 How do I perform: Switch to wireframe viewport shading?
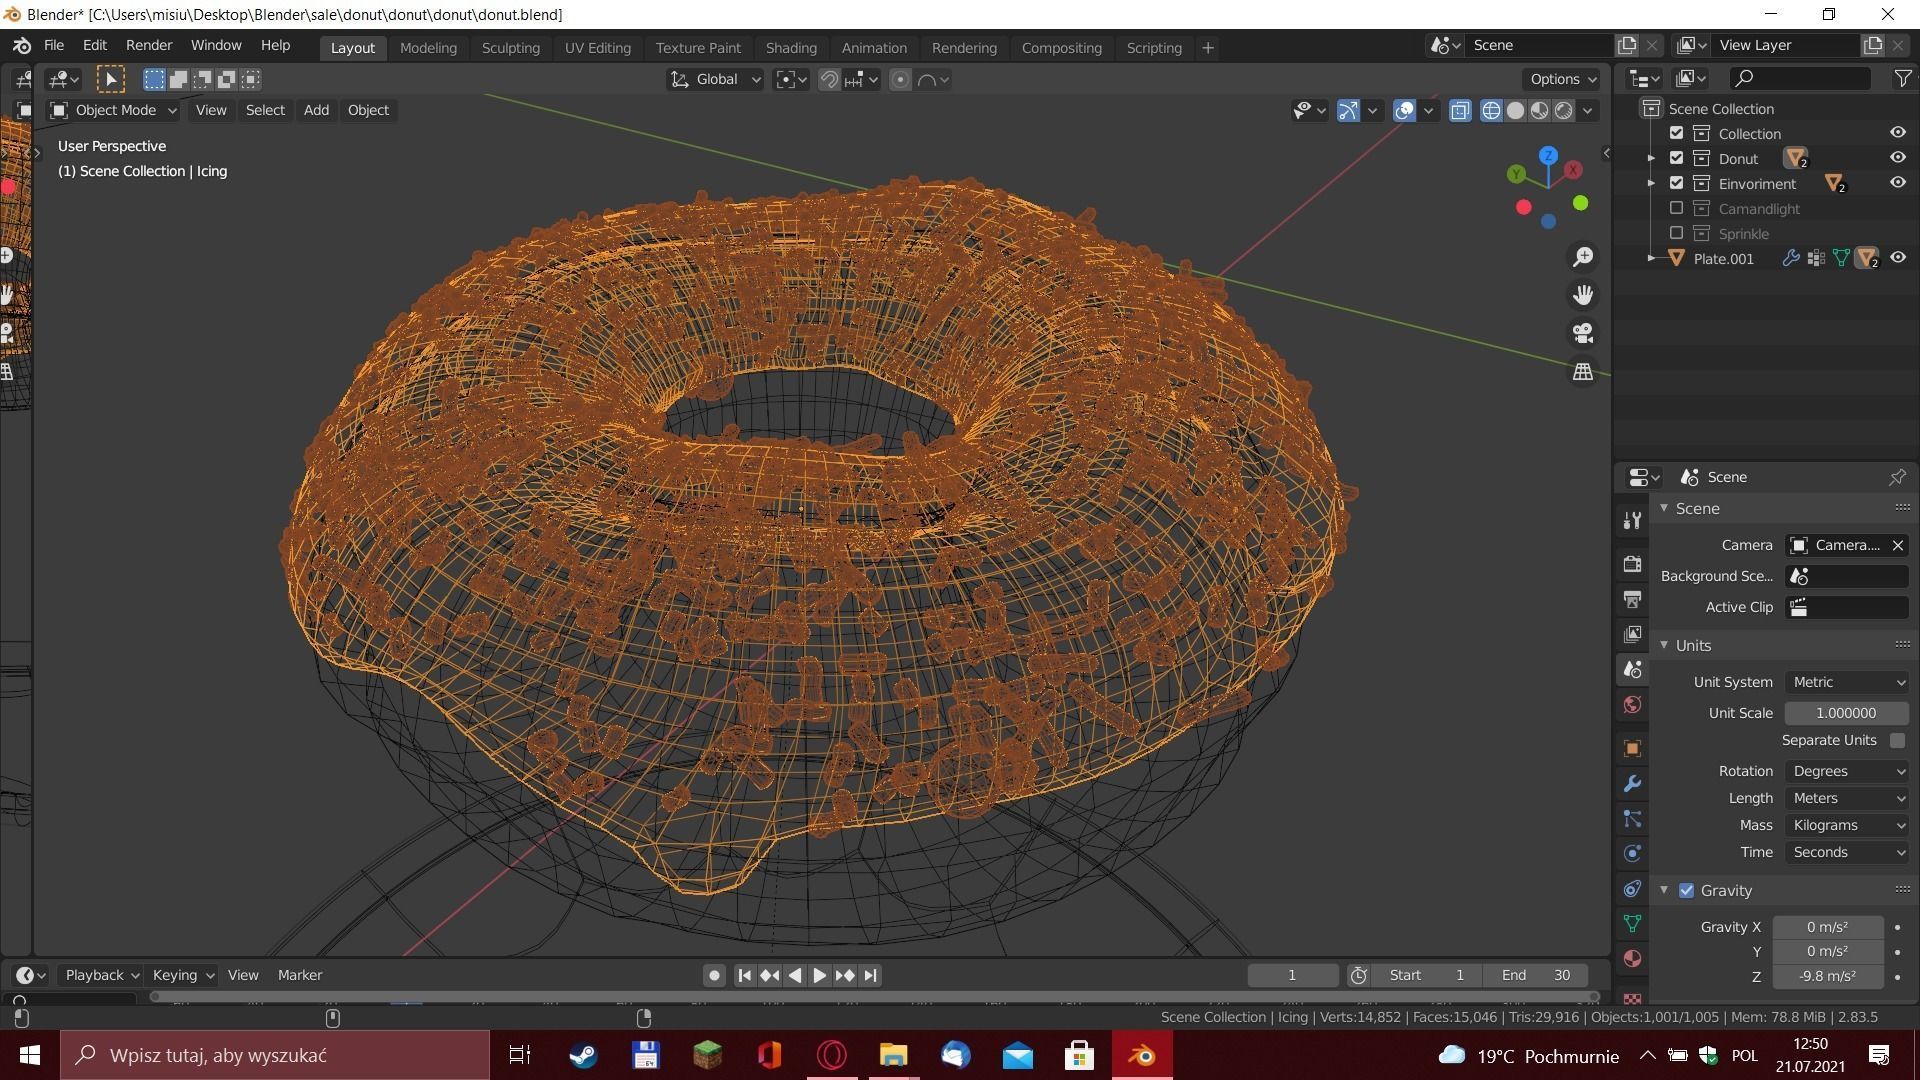click(x=1491, y=110)
